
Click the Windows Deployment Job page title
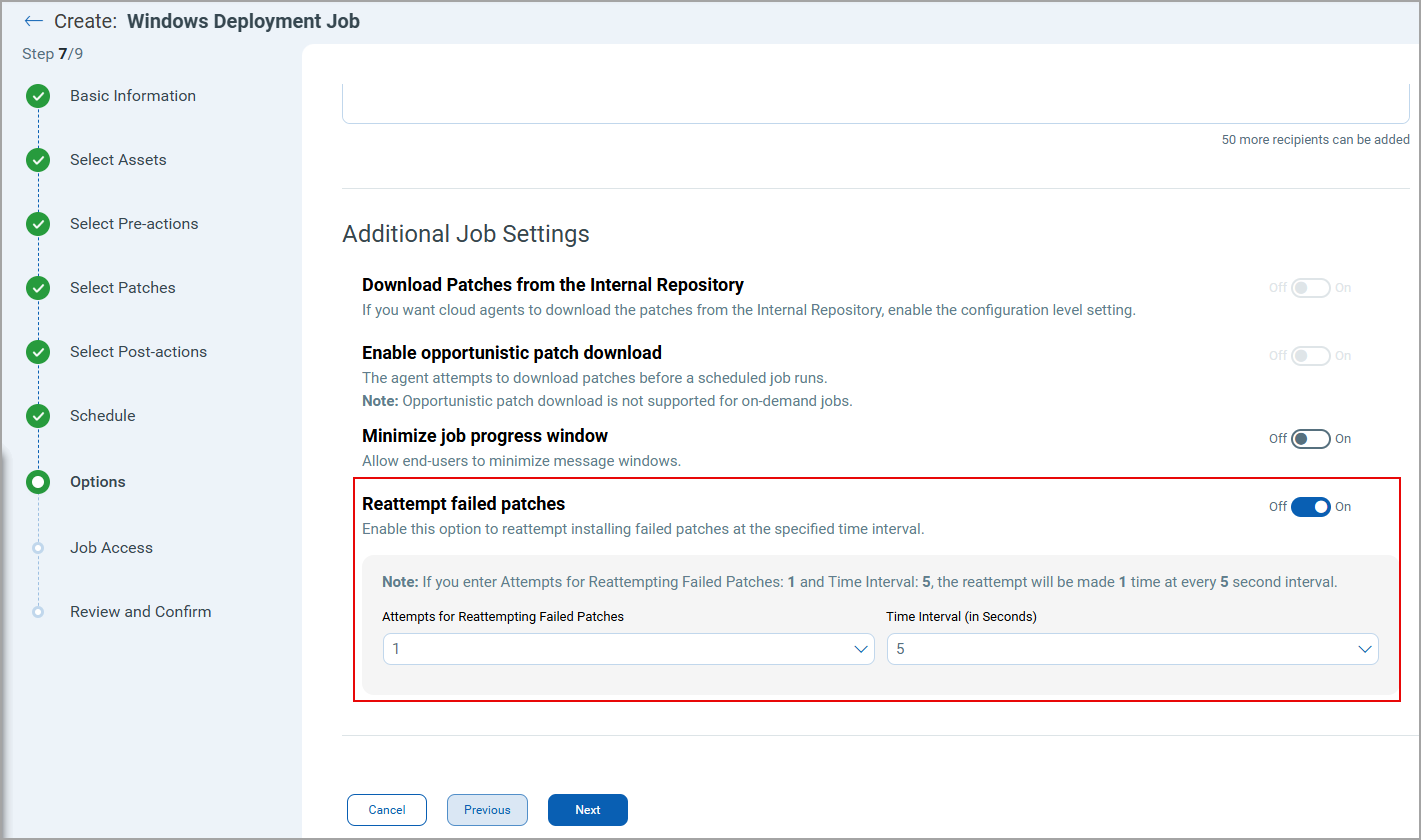tap(244, 21)
